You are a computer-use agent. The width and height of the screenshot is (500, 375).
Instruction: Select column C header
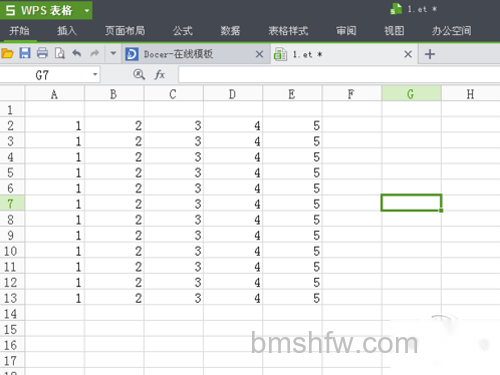173,94
